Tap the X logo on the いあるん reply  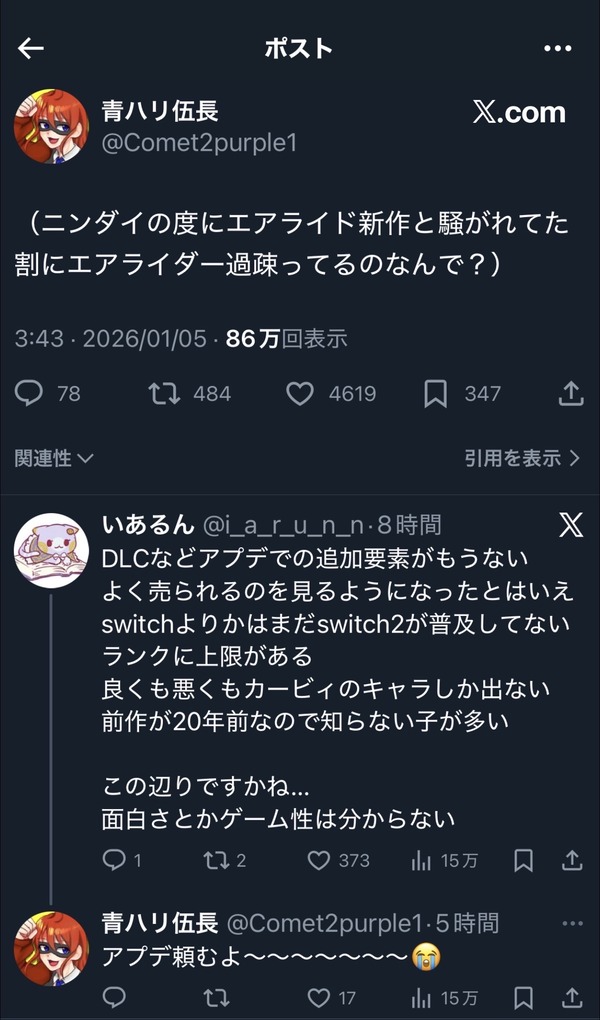[x=570, y=526]
